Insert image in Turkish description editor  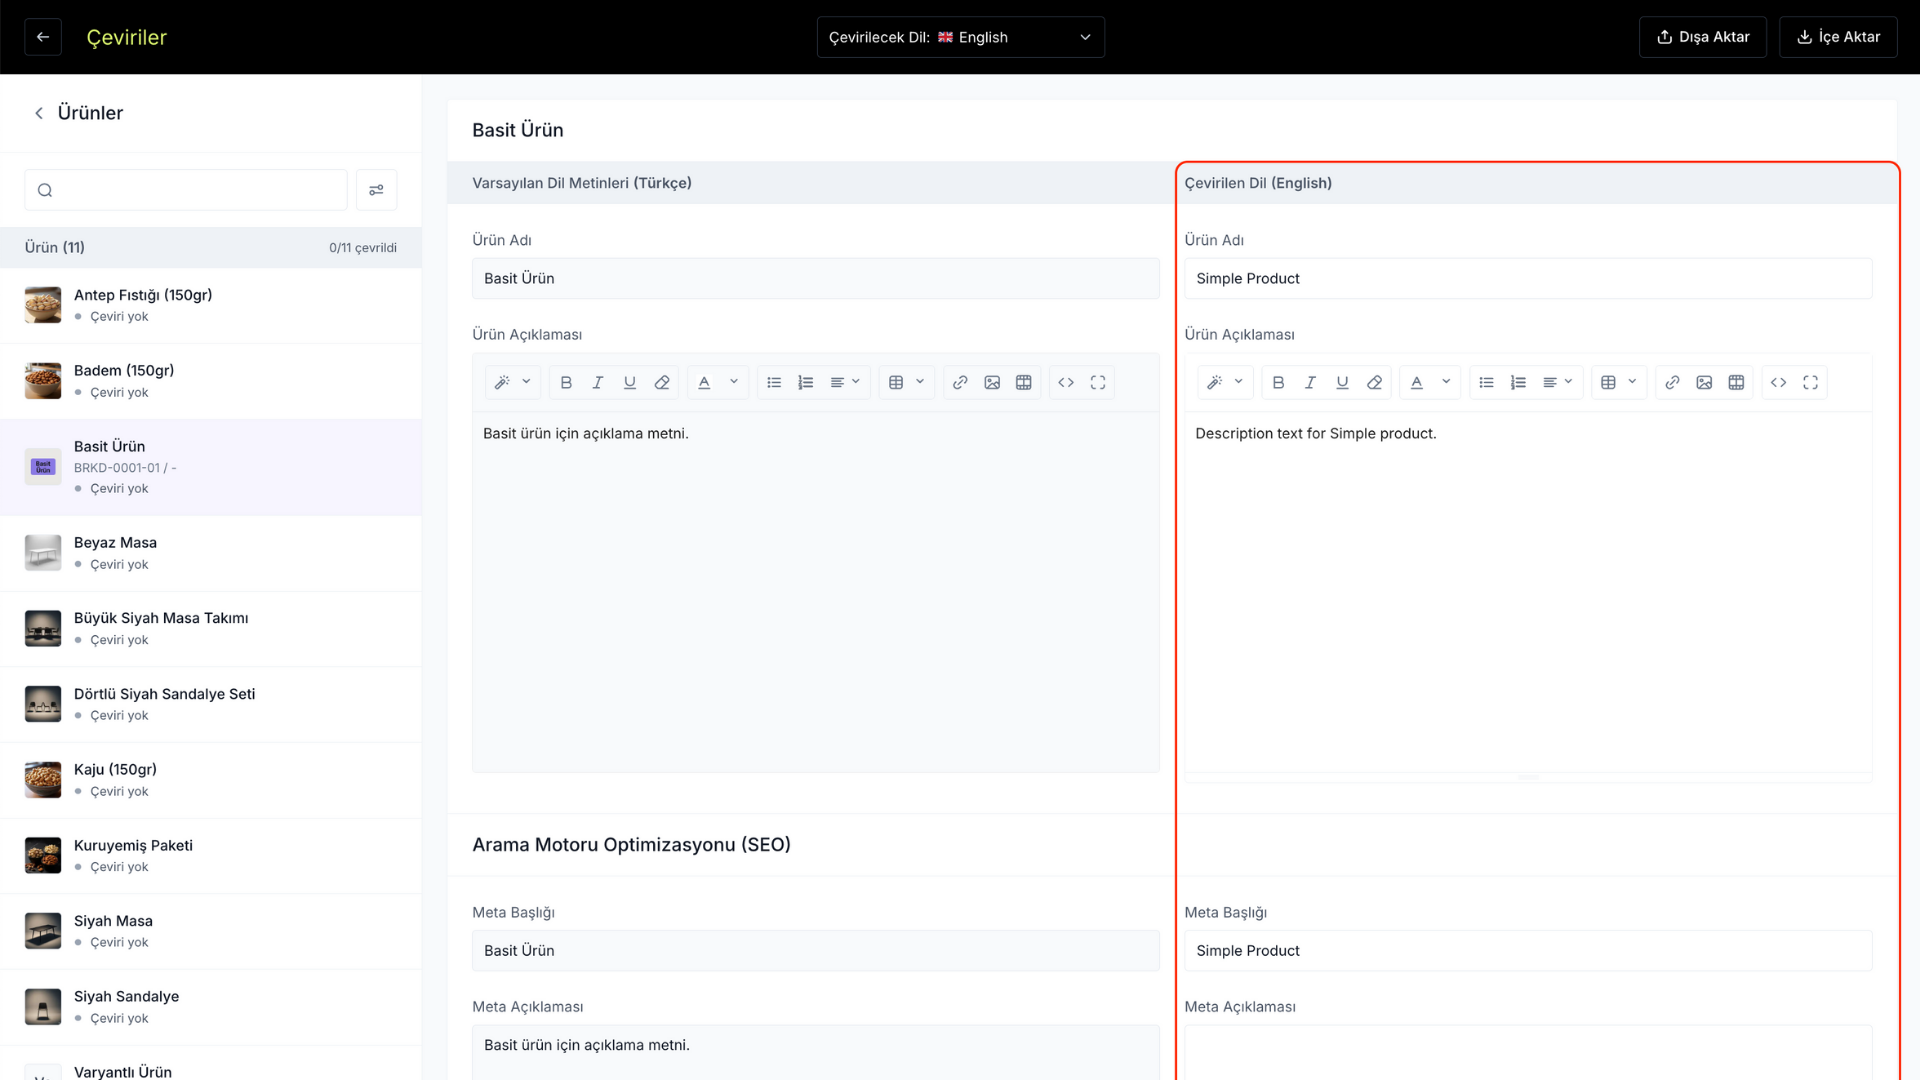point(992,382)
